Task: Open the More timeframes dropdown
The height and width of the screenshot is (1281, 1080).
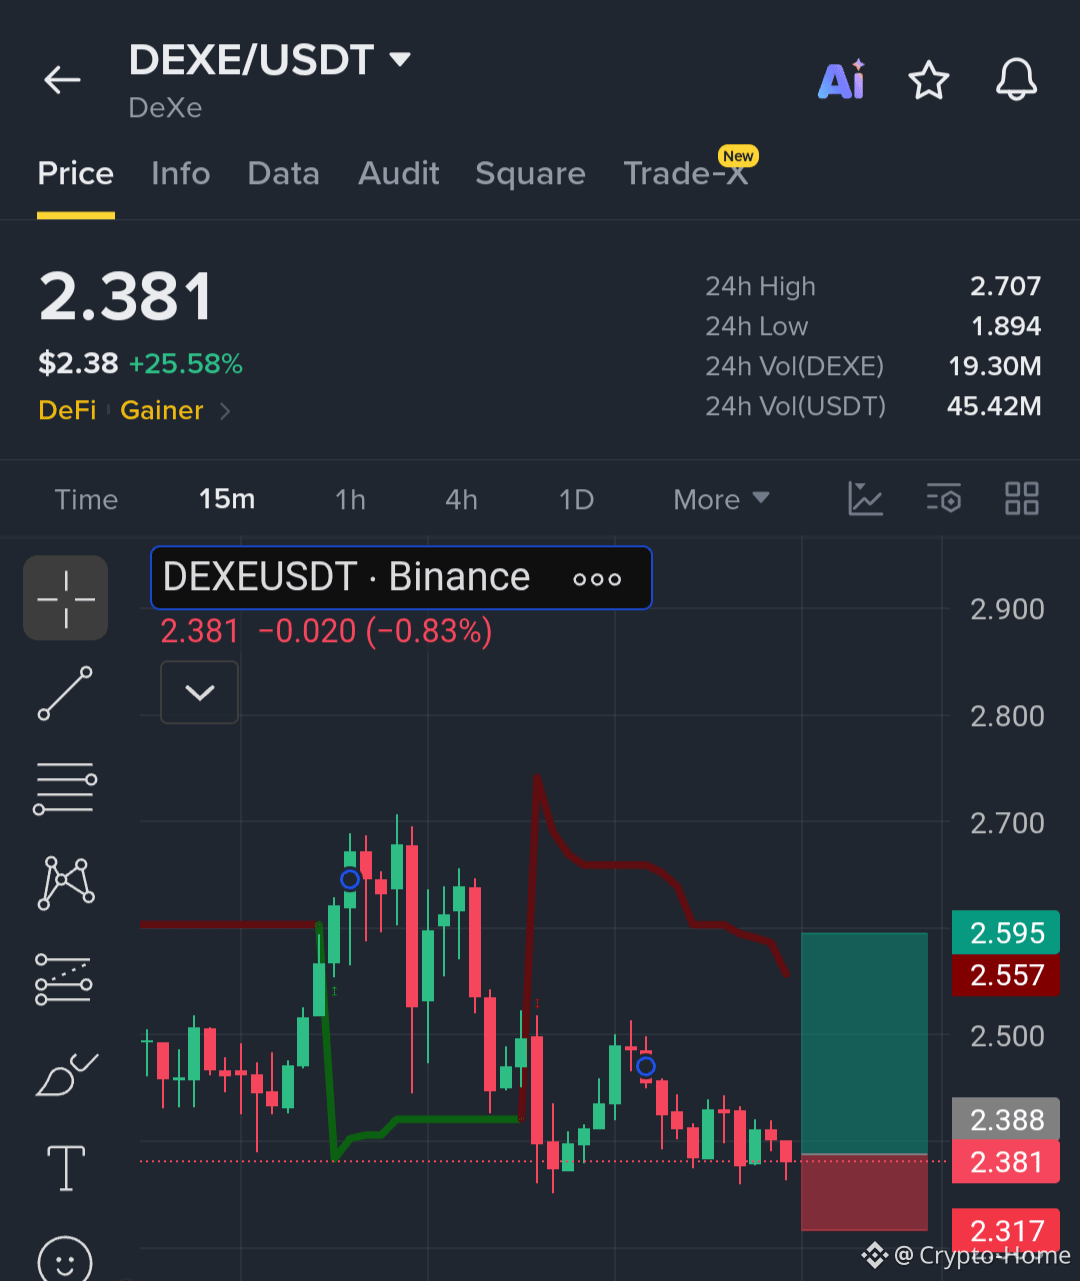Action: (721, 499)
